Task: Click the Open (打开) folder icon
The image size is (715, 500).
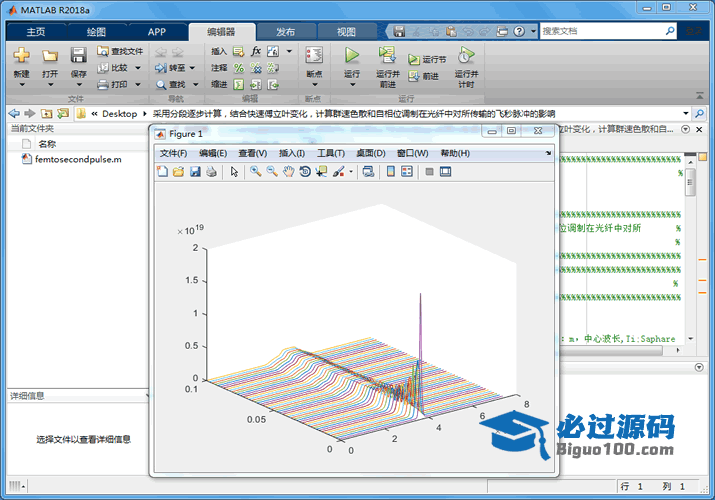Action: click(x=50, y=56)
